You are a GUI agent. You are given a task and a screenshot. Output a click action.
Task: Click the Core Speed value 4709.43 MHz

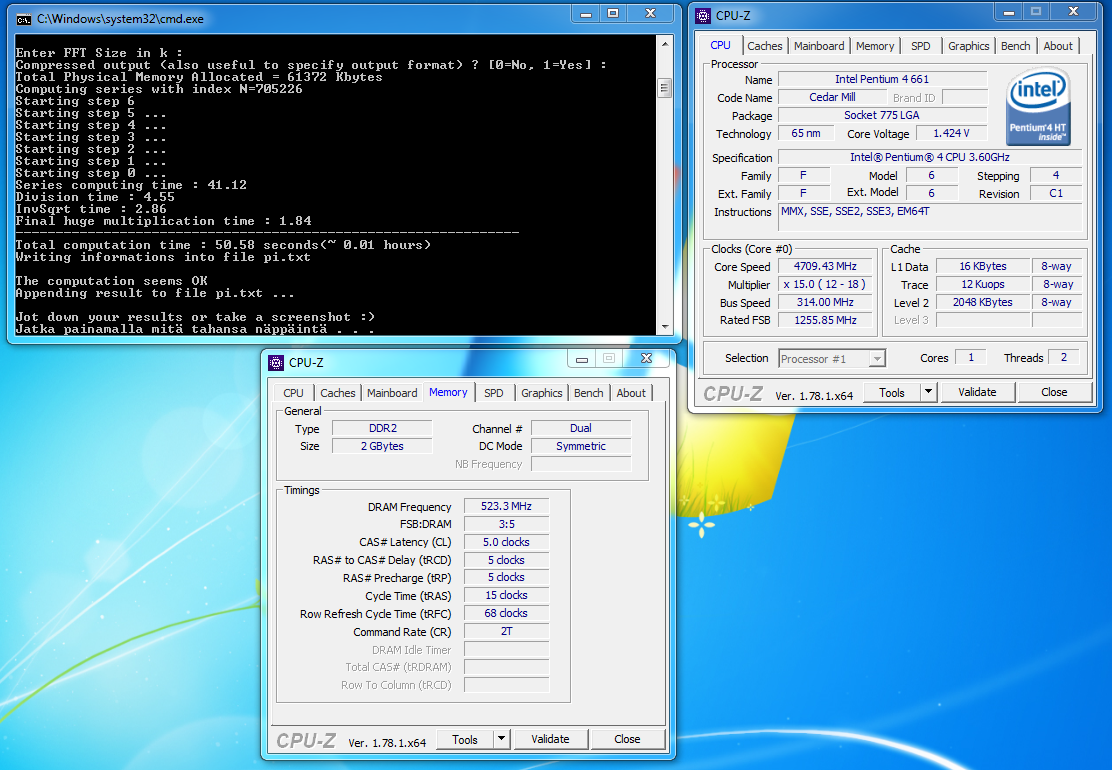(825, 267)
